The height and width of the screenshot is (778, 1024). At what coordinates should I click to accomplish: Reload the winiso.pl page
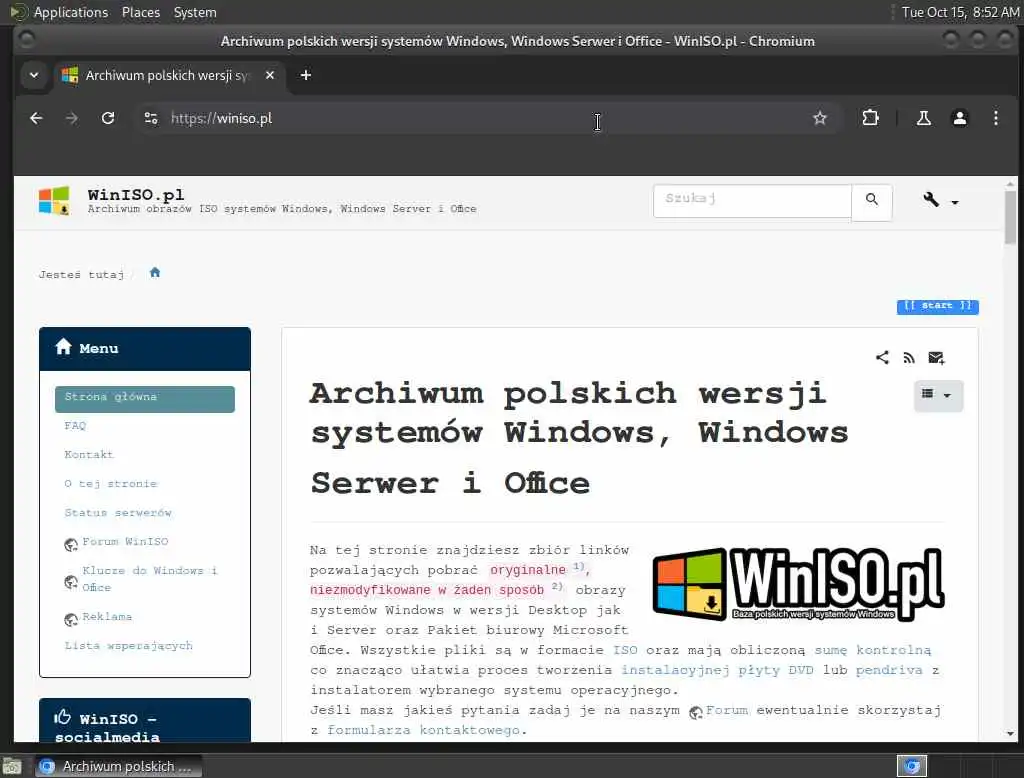(x=108, y=118)
